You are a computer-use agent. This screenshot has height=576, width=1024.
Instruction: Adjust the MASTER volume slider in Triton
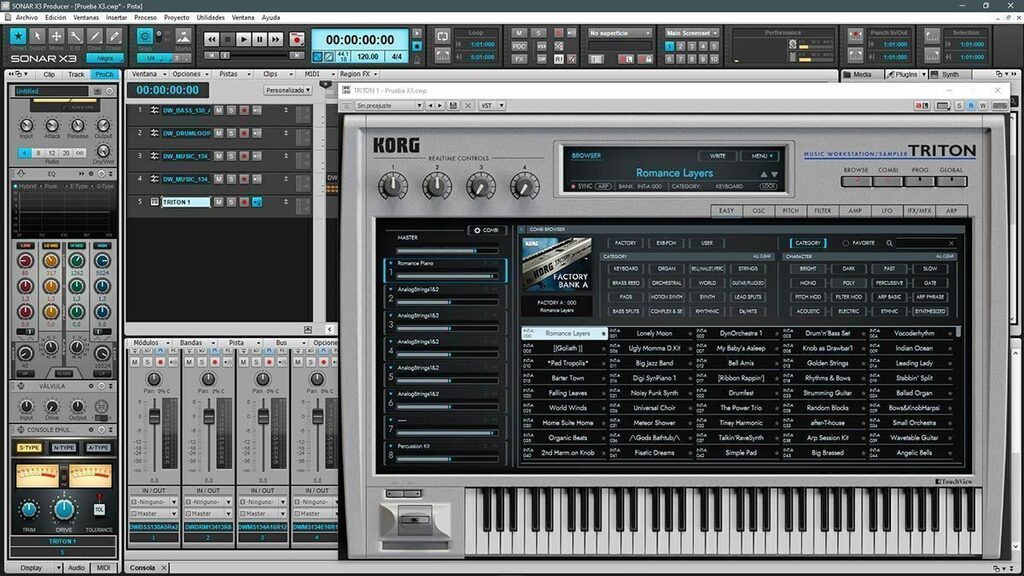click(x=447, y=251)
